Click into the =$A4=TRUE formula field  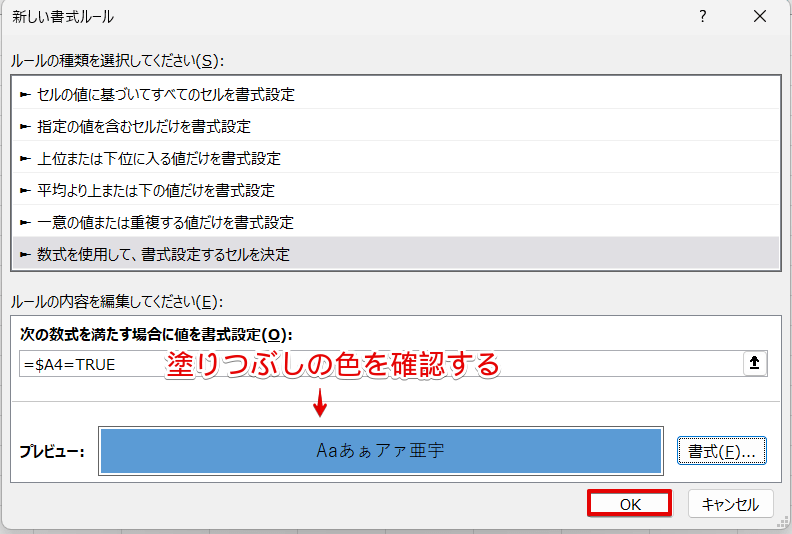click(381, 364)
